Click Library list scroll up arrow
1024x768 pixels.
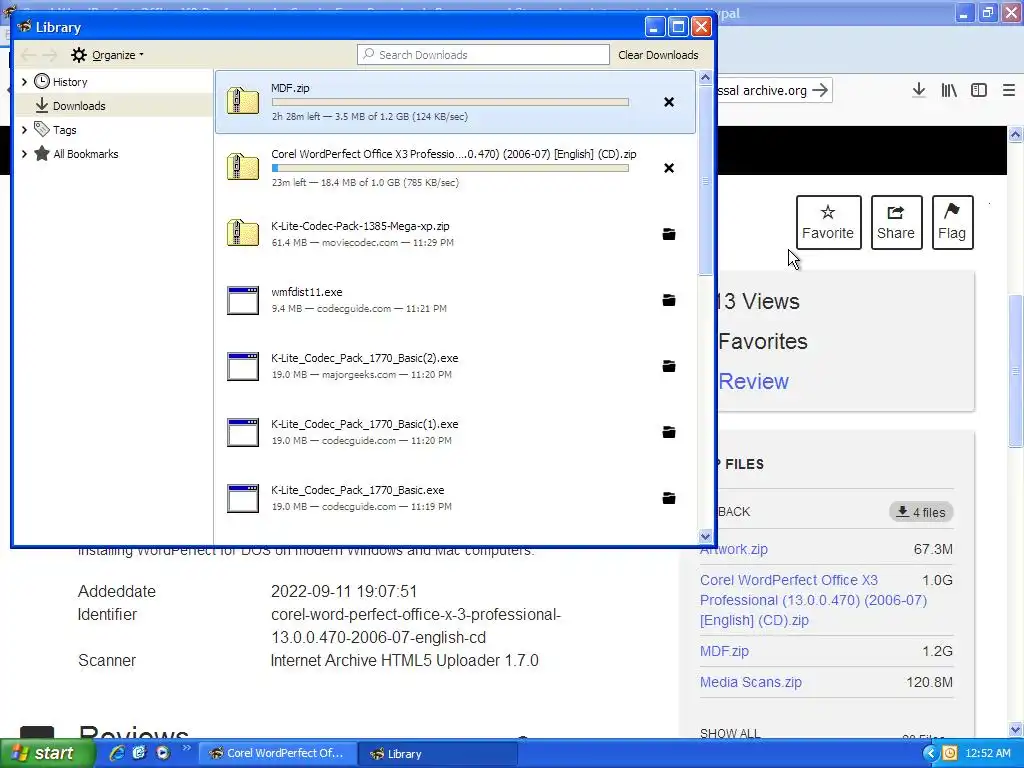click(705, 78)
